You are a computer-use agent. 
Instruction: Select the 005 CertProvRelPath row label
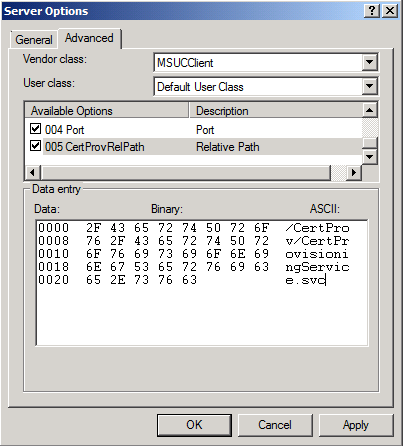point(95,147)
